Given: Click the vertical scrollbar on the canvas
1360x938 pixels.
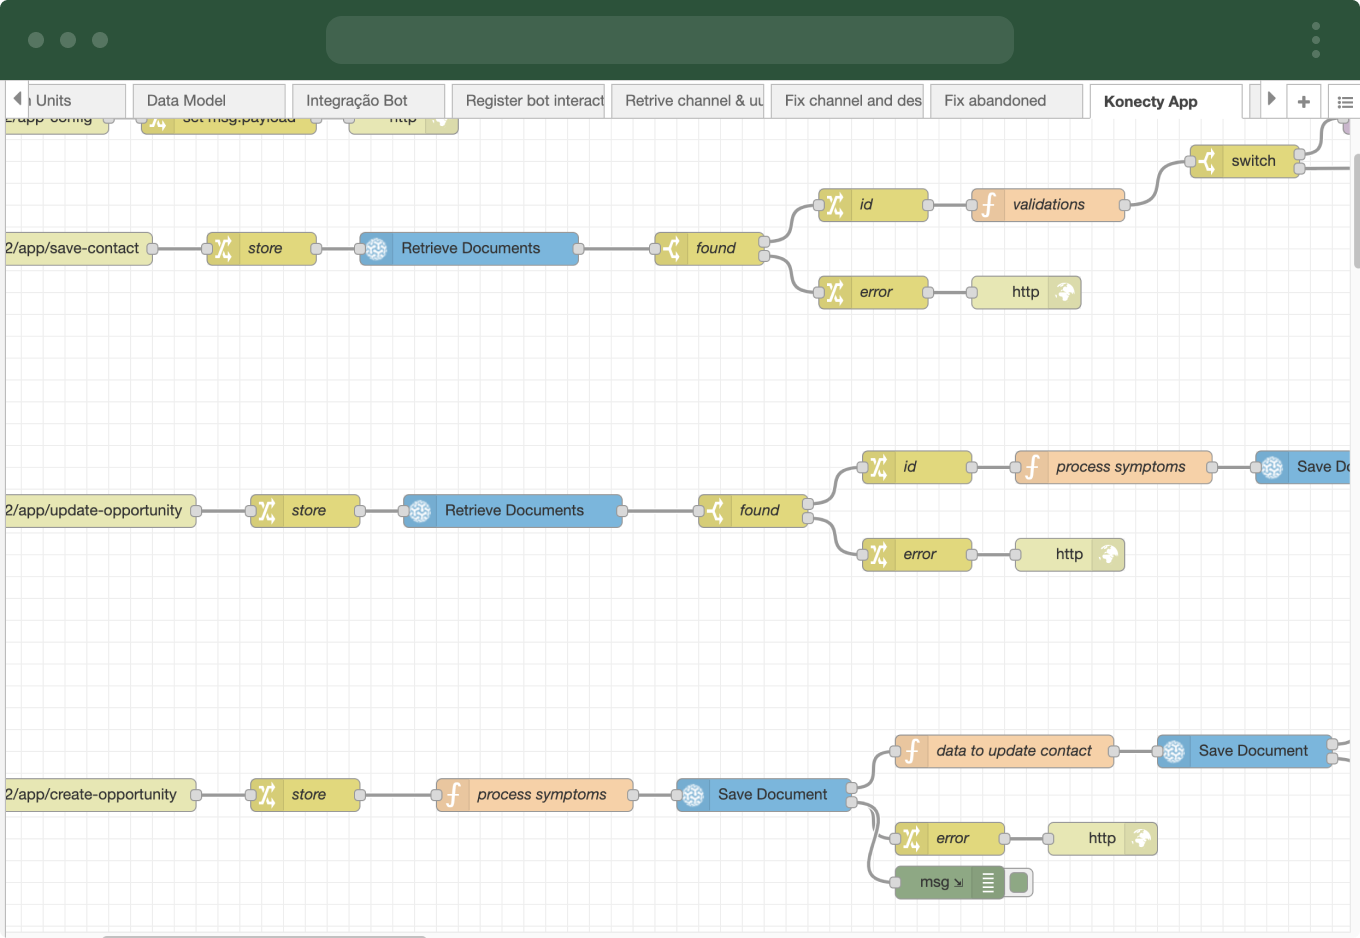Looking at the screenshot, I should coord(1356,210).
